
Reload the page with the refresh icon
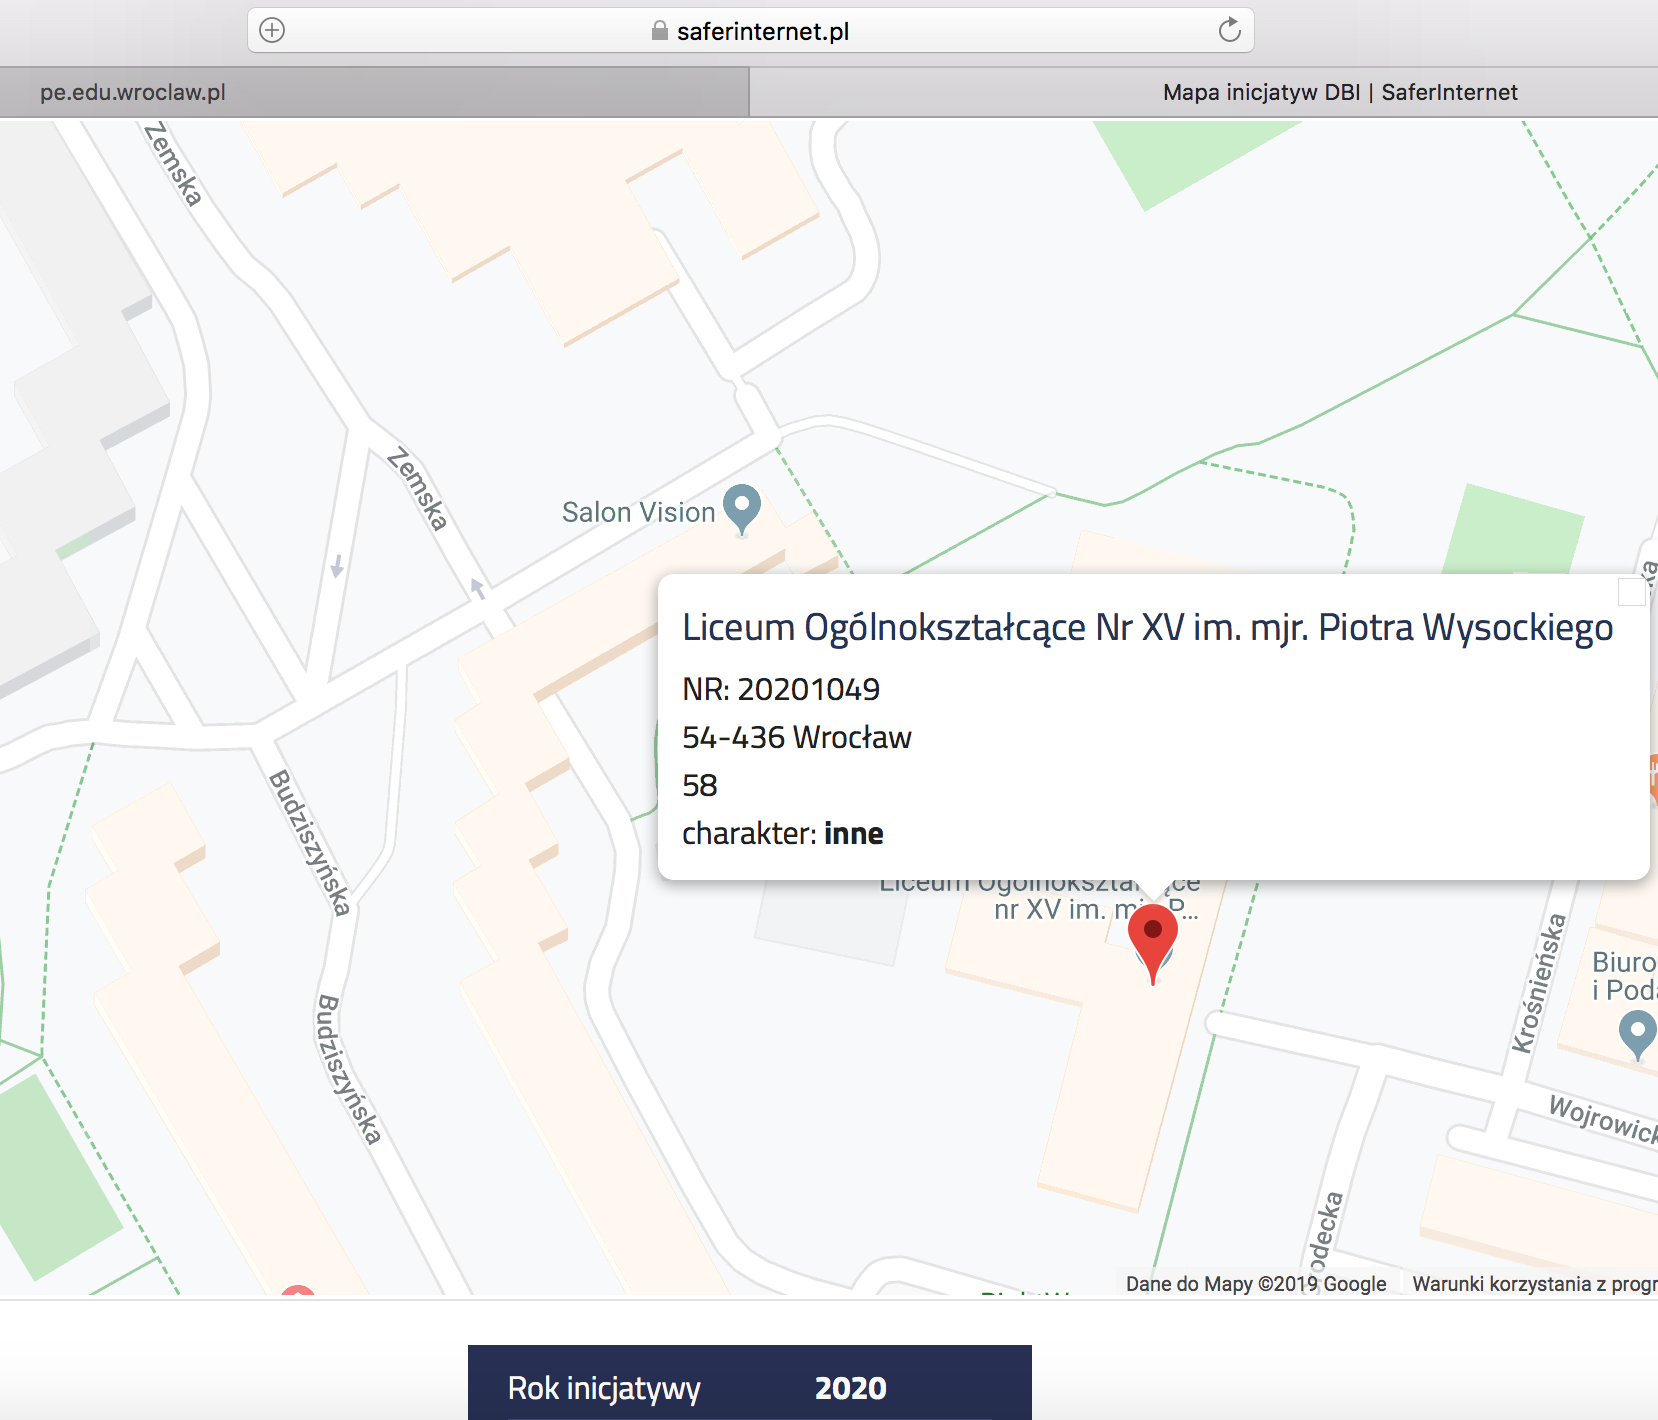(1229, 30)
